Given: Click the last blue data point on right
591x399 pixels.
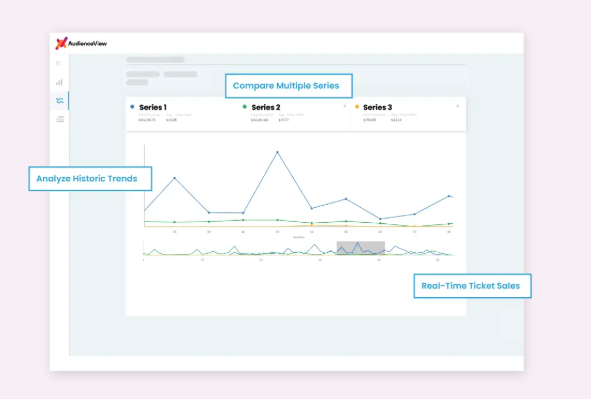Looking at the screenshot, I should [x=449, y=196].
